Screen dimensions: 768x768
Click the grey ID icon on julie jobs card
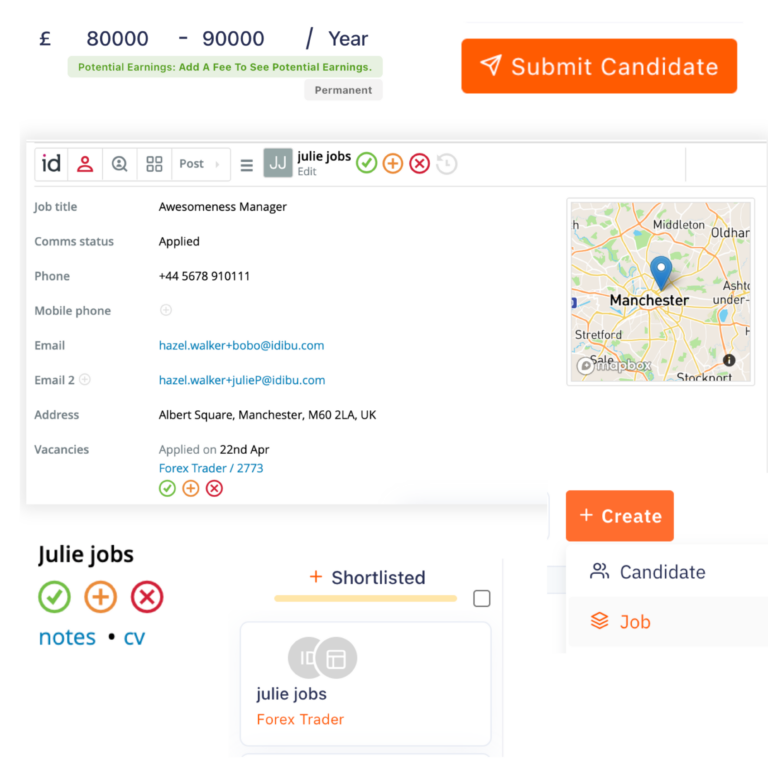click(x=305, y=658)
